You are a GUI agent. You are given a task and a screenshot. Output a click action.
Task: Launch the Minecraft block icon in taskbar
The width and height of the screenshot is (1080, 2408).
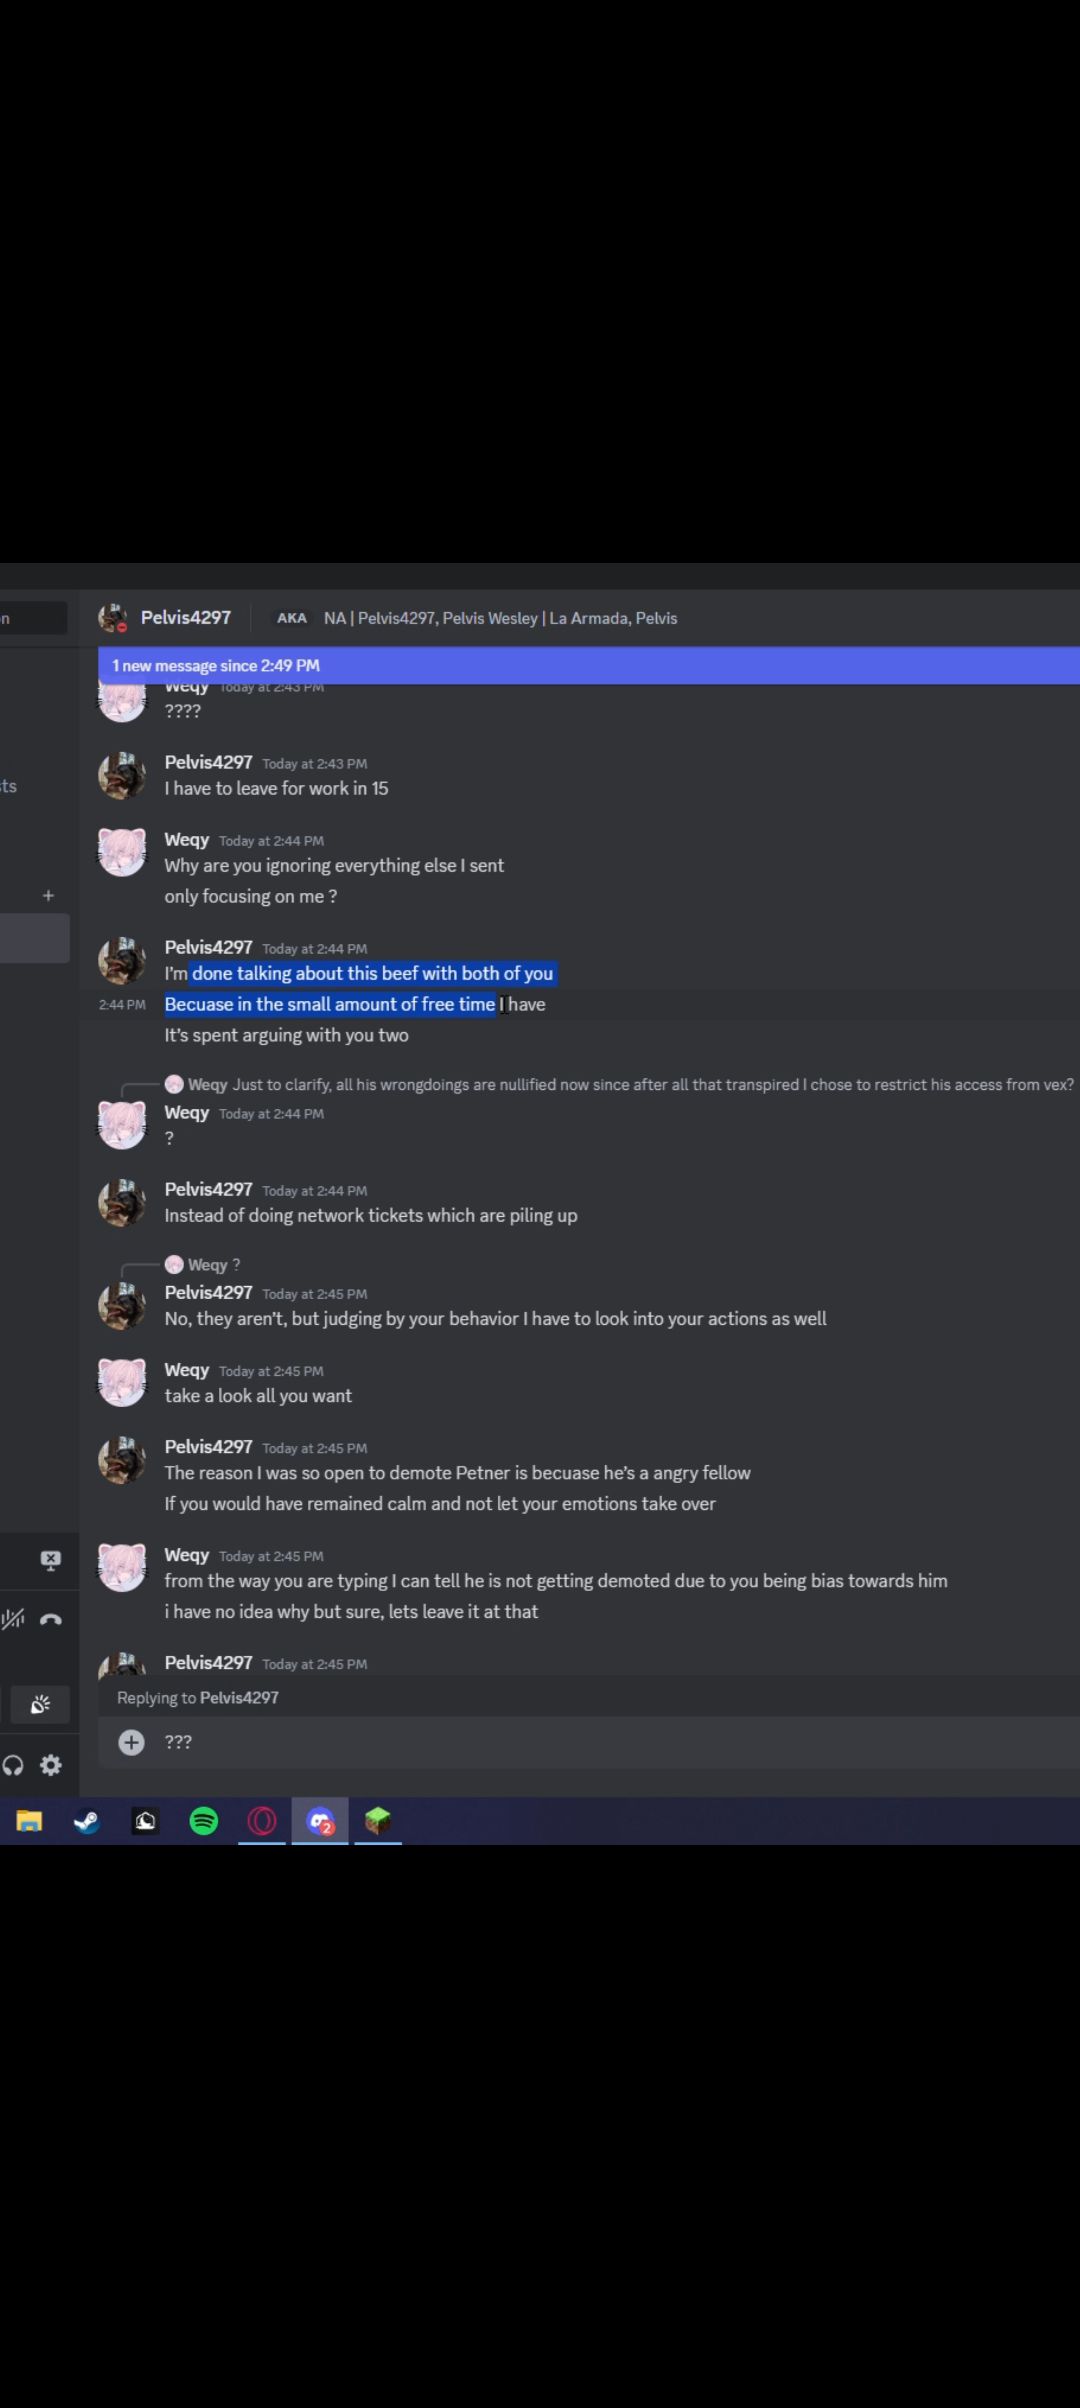click(377, 1821)
